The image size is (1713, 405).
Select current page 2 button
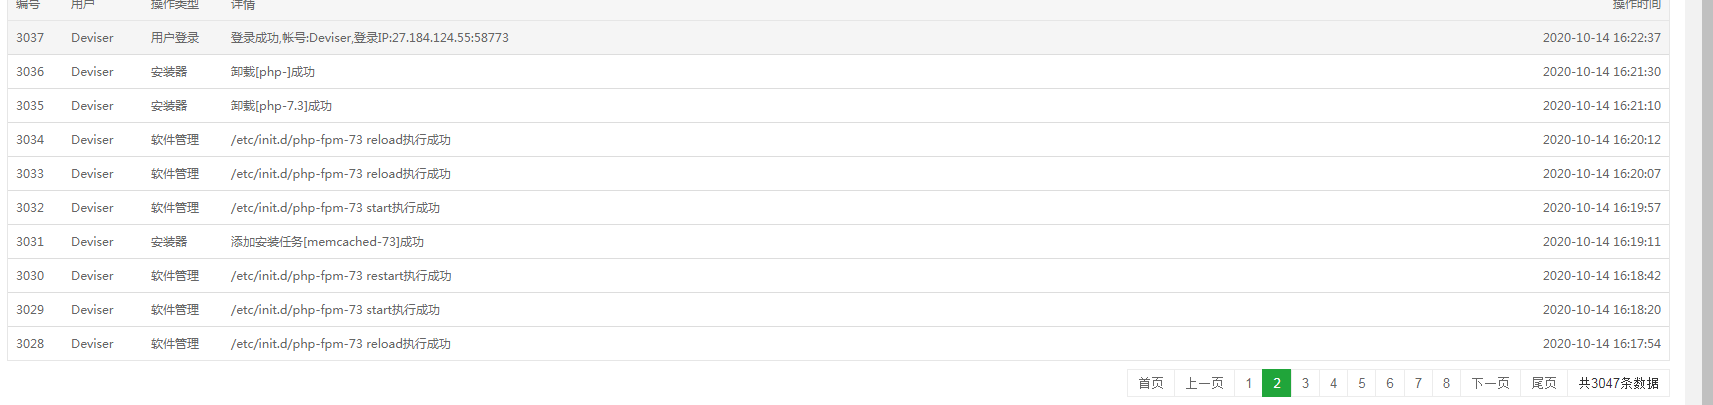[1276, 383]
